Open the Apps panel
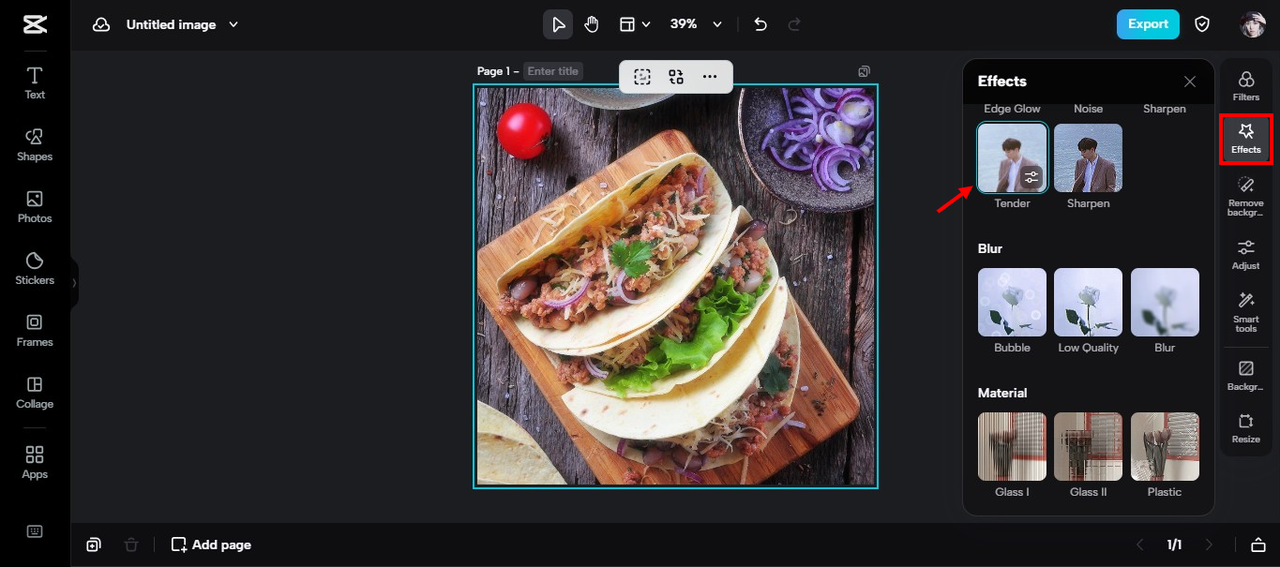Viewport: 1280px width, 567px height. tap(35, 463)
